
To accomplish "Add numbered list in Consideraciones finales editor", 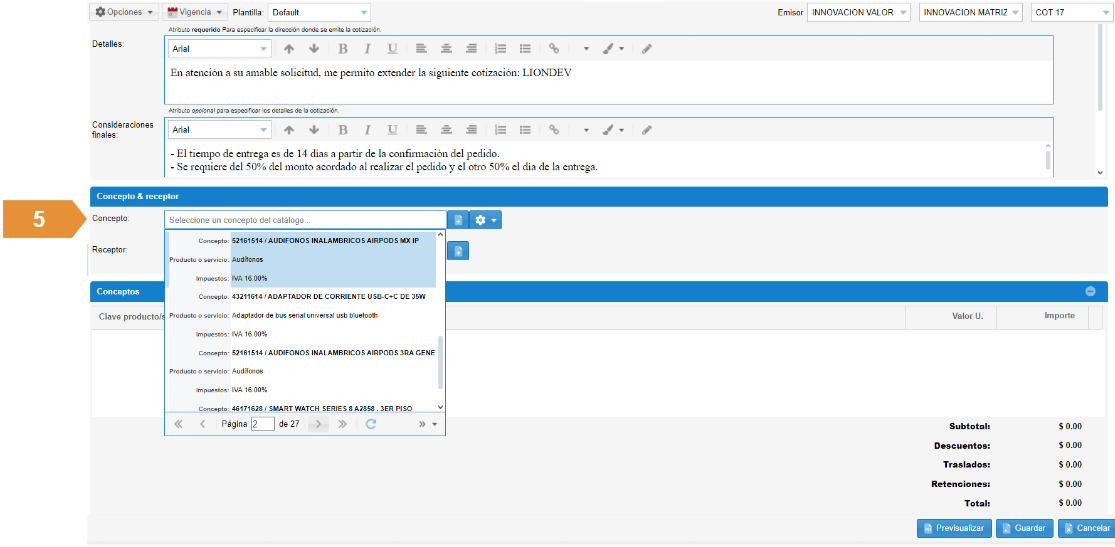I will pos(501,130).
